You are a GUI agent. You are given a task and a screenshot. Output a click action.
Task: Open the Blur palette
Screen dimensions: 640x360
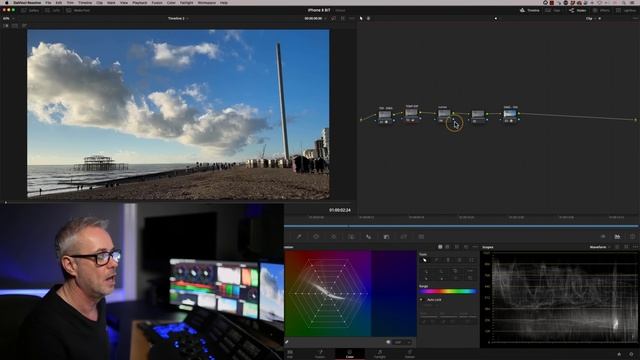(369, 236)
